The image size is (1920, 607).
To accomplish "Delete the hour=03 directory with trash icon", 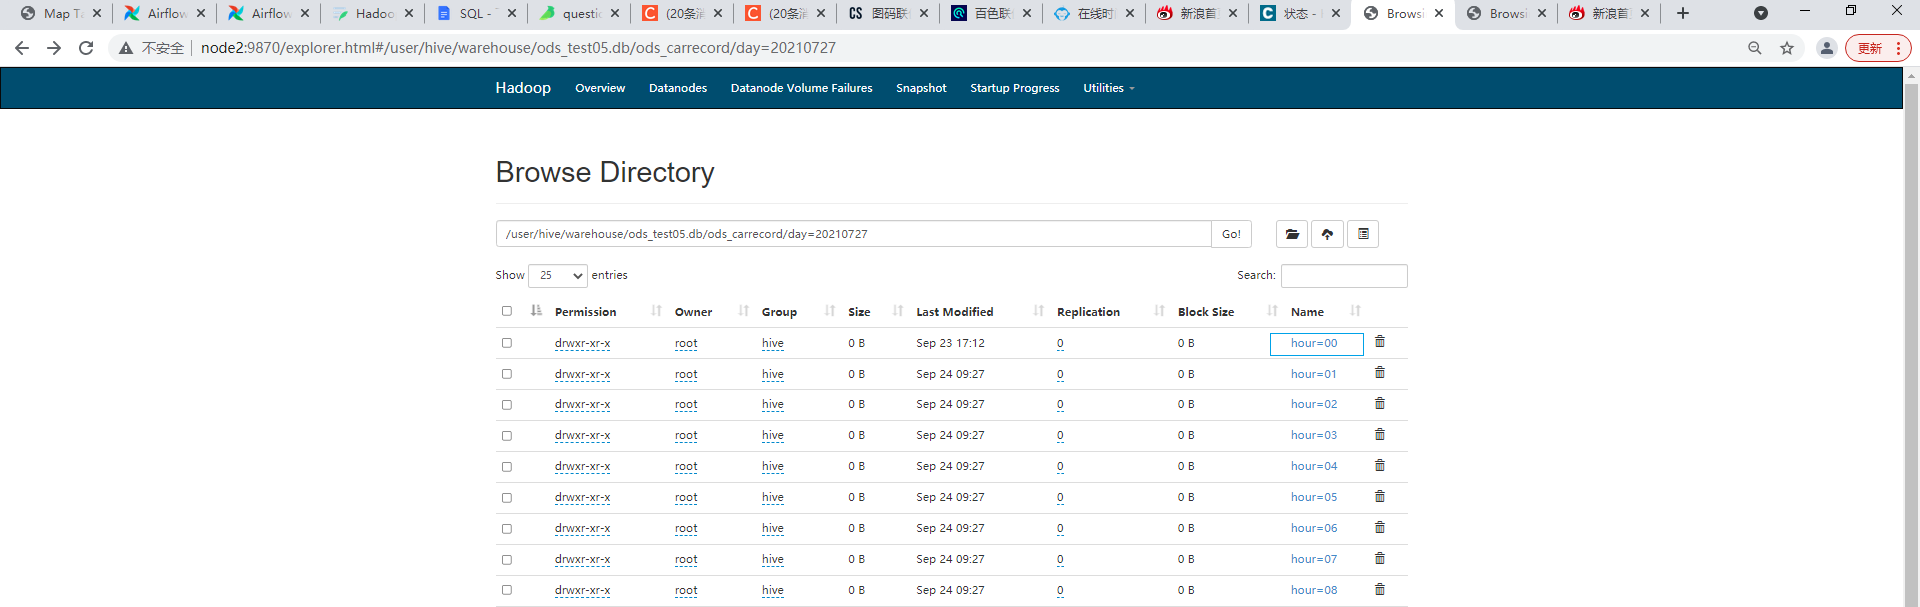I will pos(1380,435).
